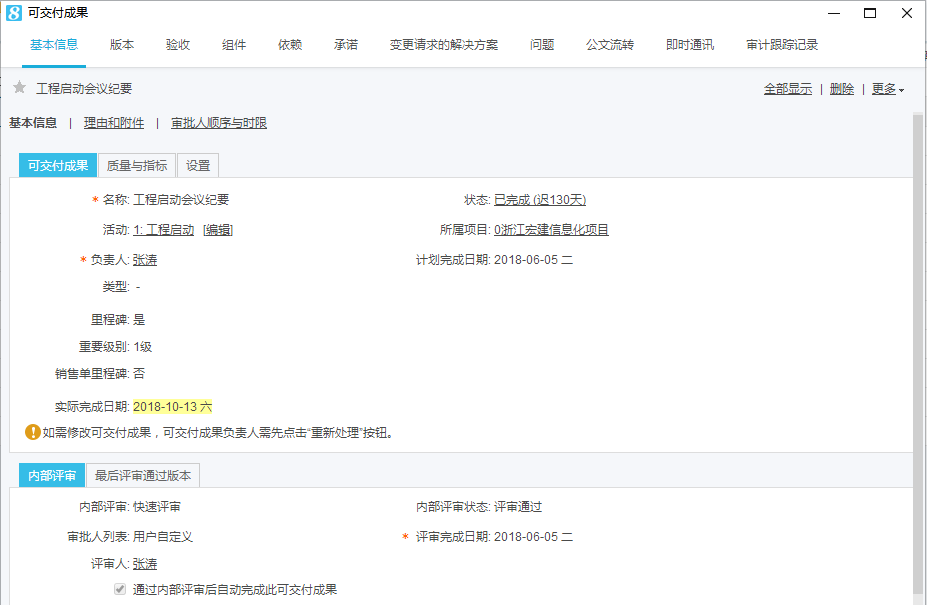Open the 验收 tab

click(178, 45)
